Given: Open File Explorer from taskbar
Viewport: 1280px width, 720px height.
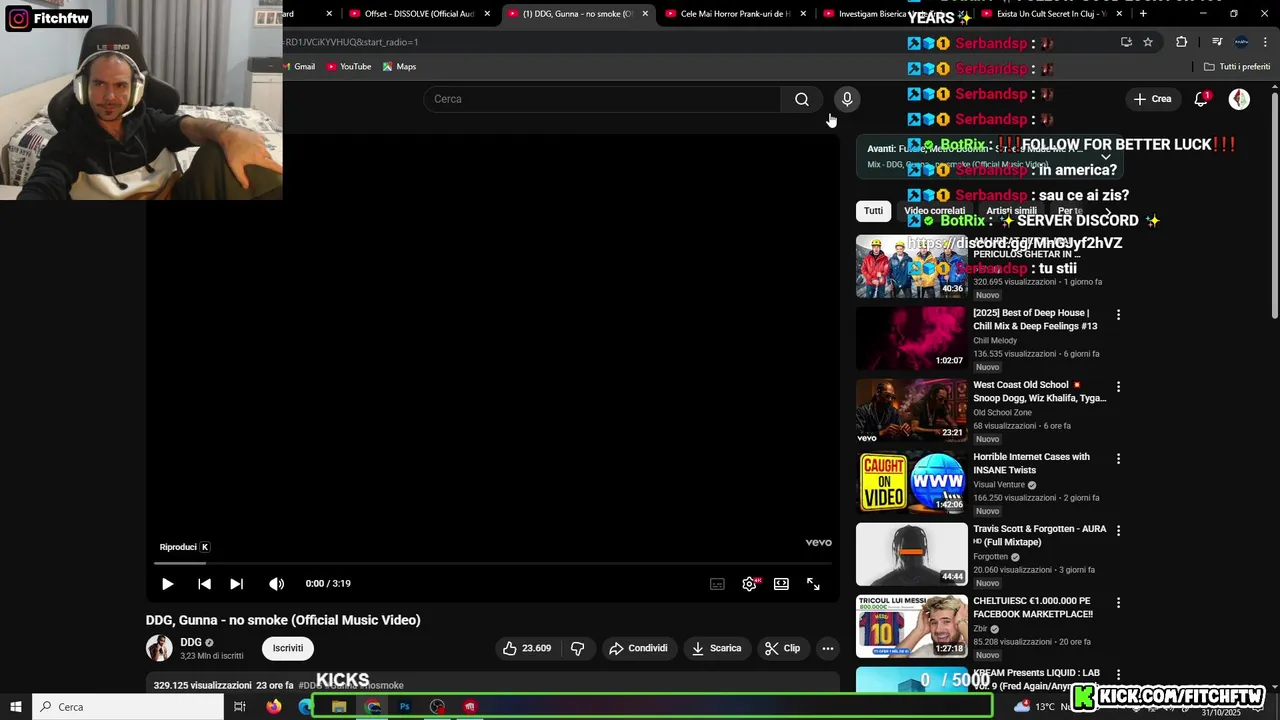Looking at the screenshot, I should [x=339, y=707].
